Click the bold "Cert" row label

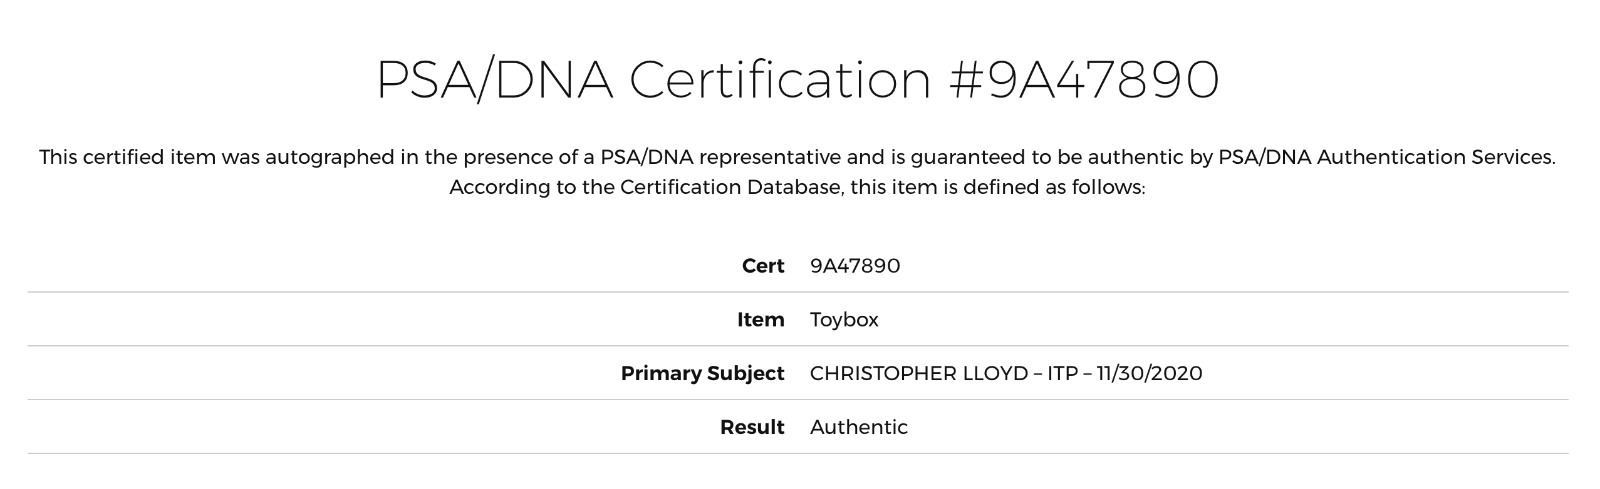click(x=763, y=266)
